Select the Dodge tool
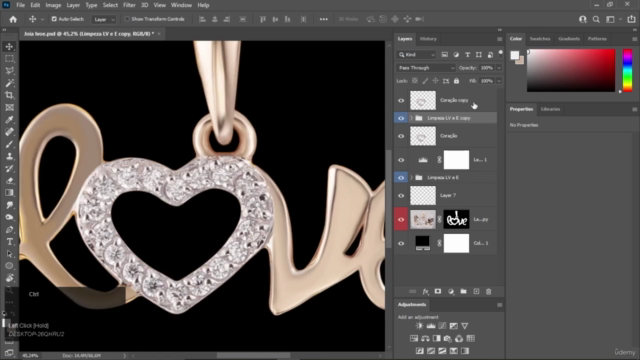The width and height of the screenshot is (640, 360). coord(9,217)
